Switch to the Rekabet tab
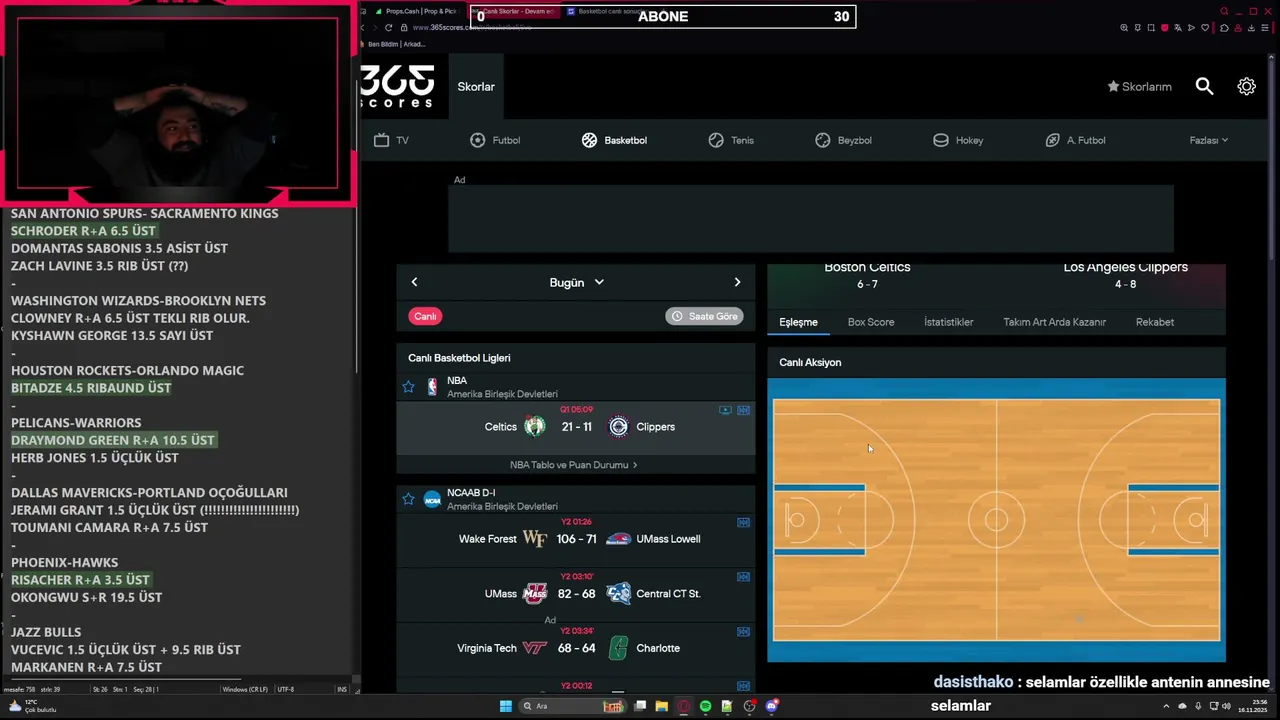This screenshot has width=1280, height=720. (x=1155, y=322)
